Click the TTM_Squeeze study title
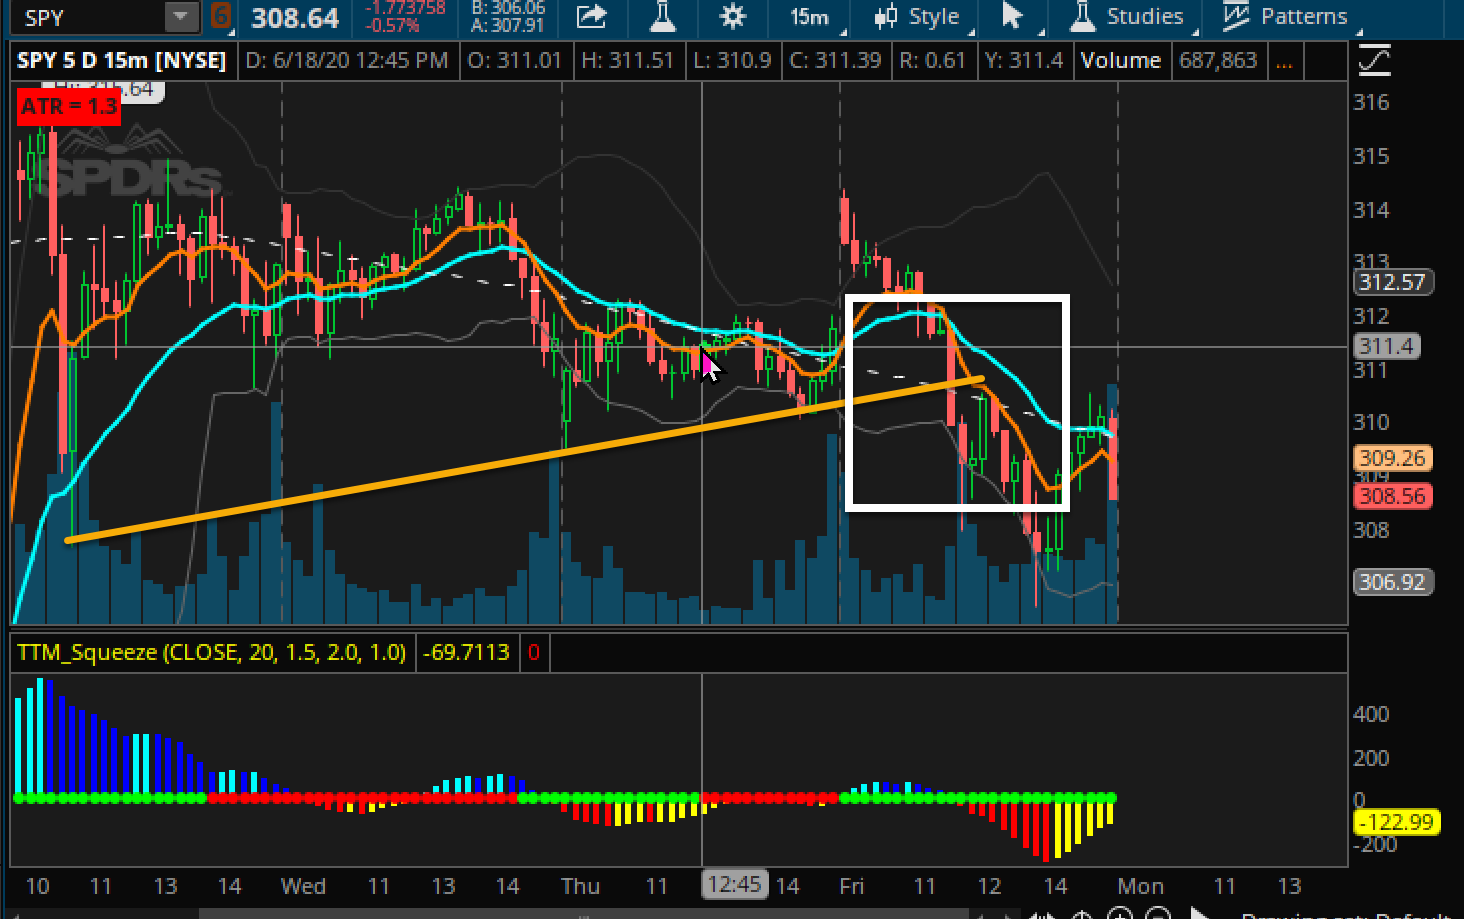This screenshot has height=919, width=1464. [211, 652]
